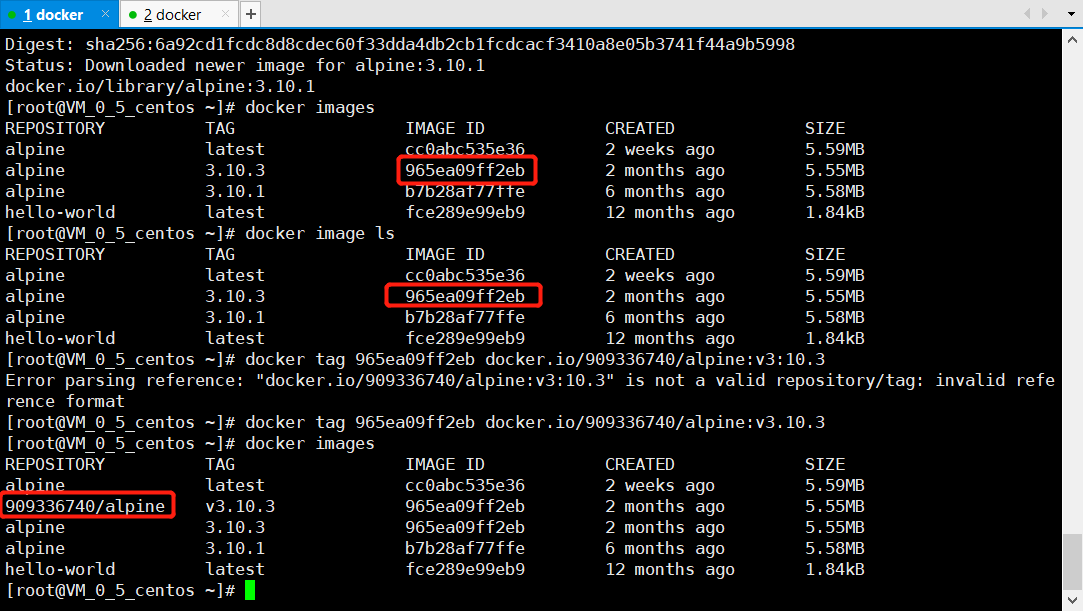
Task: Click the green status dot on "1 docker"
Action: tap(12, 15)
